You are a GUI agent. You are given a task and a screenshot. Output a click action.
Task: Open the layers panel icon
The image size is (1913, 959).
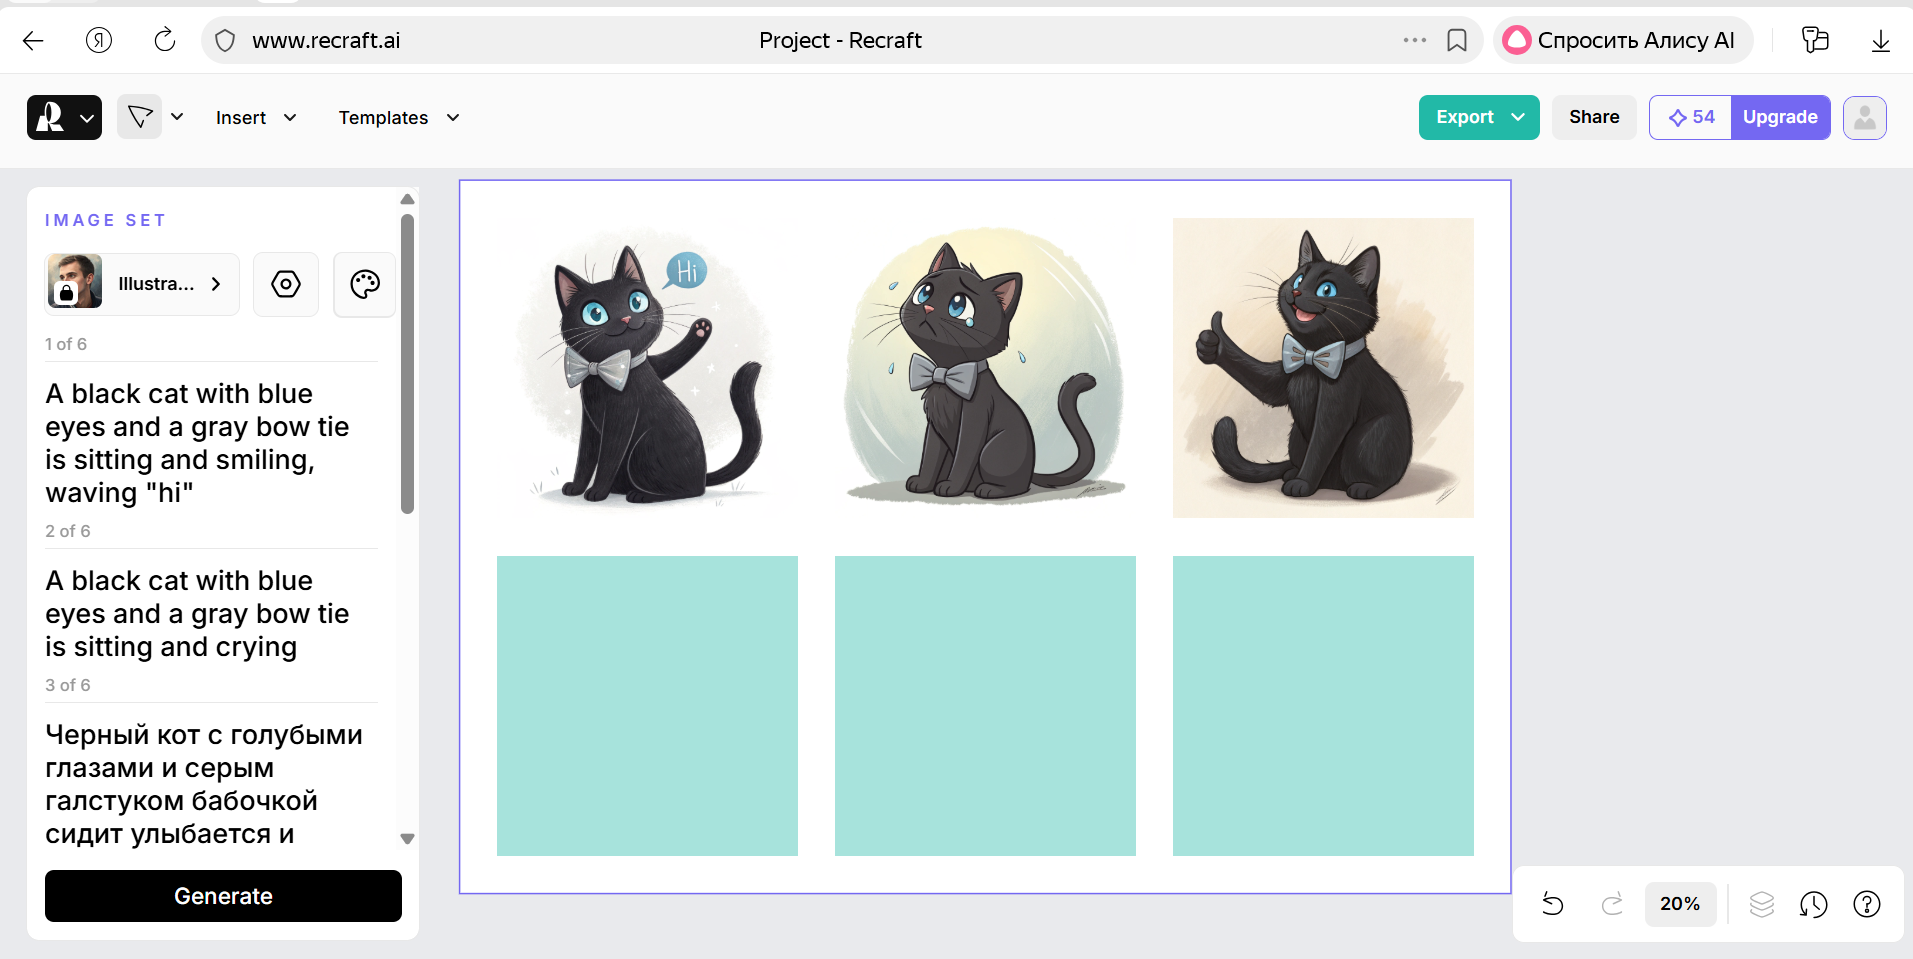pyautogui.click(x=1762, y=904)
